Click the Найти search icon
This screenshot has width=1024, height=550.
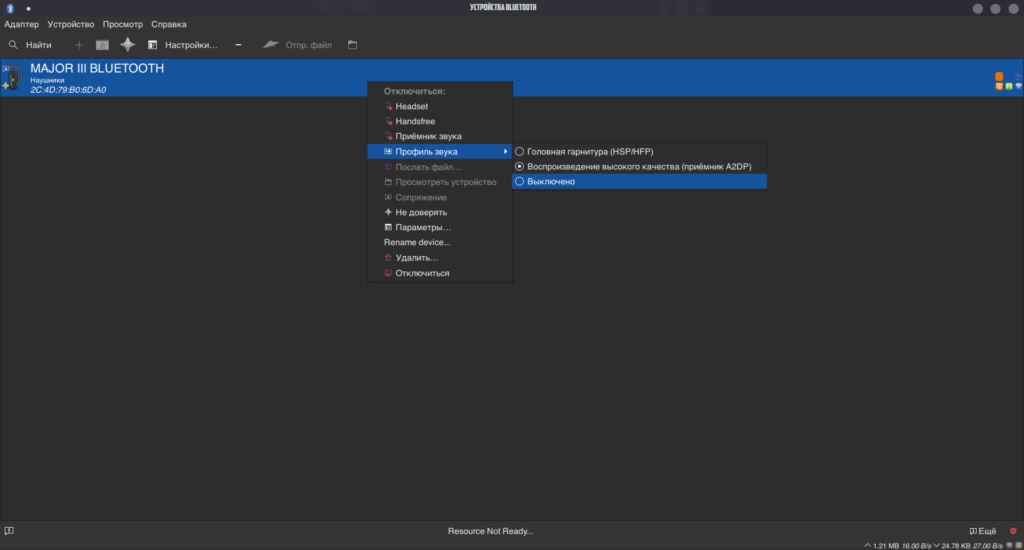pyautogui.click(x=13, y=45)
